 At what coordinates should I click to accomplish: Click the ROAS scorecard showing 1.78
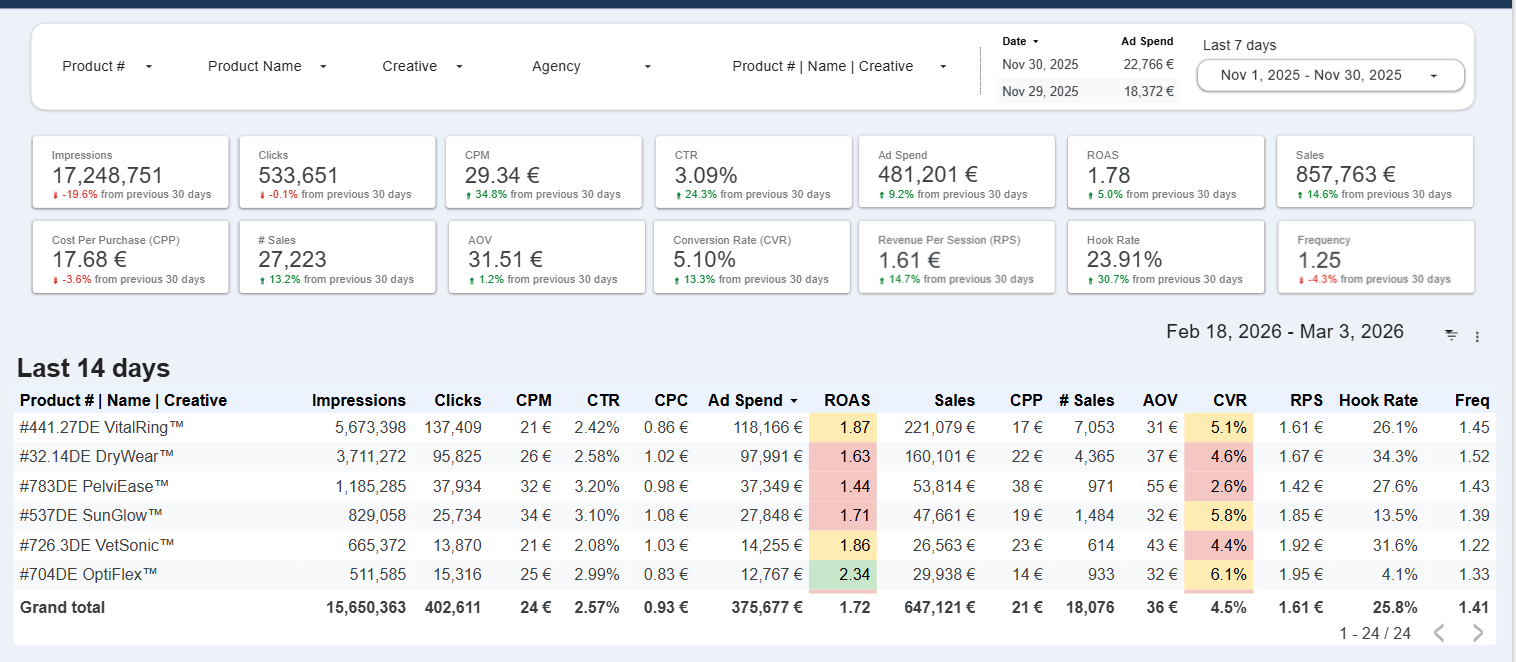coord(1164,172)
